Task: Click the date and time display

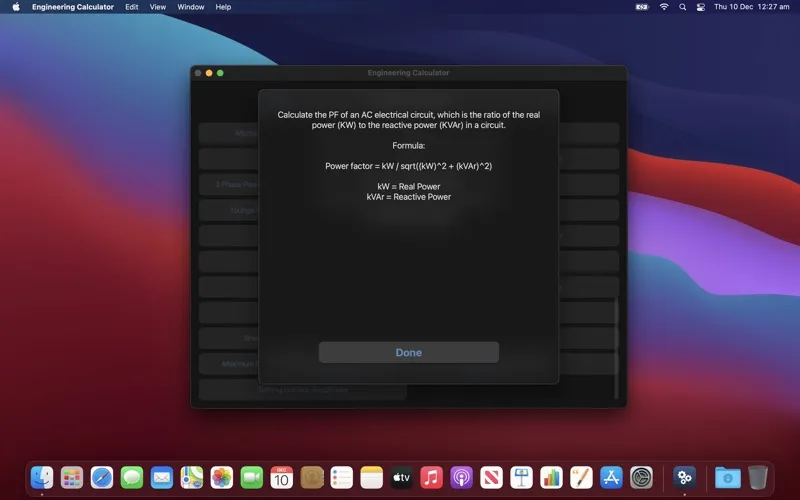Action: point(751,7)
